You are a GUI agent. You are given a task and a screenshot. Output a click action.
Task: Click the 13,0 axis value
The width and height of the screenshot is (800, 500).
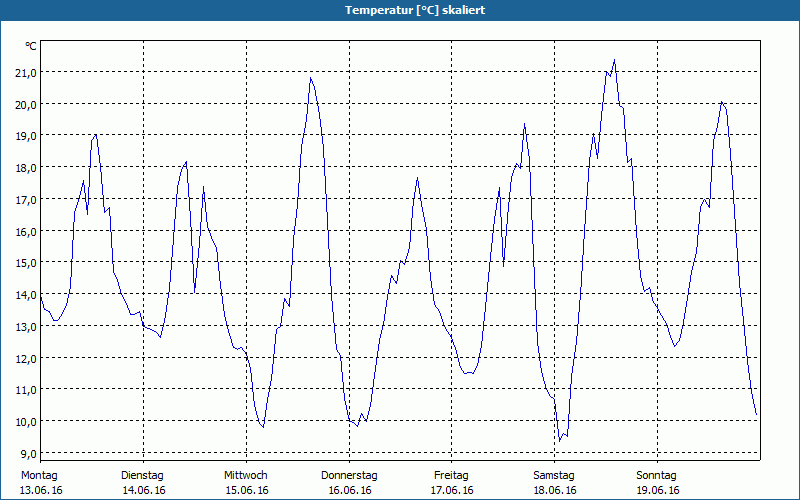click(x=26, y=327)
